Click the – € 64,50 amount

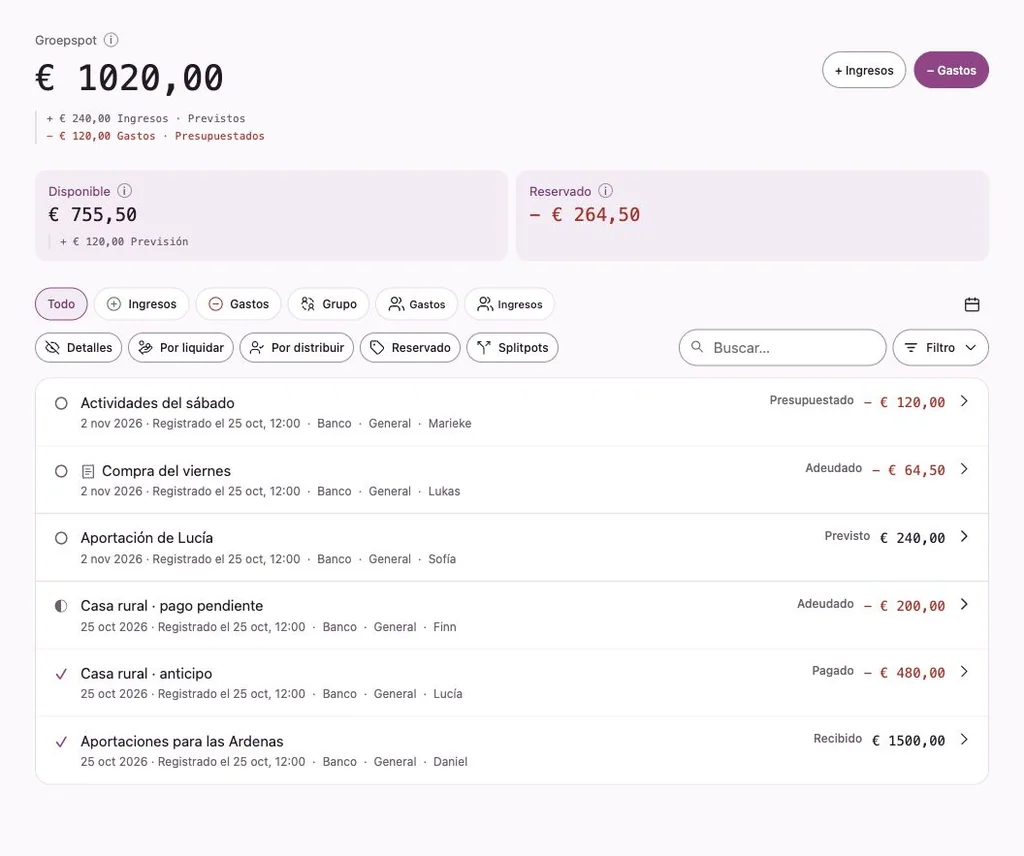908,470
